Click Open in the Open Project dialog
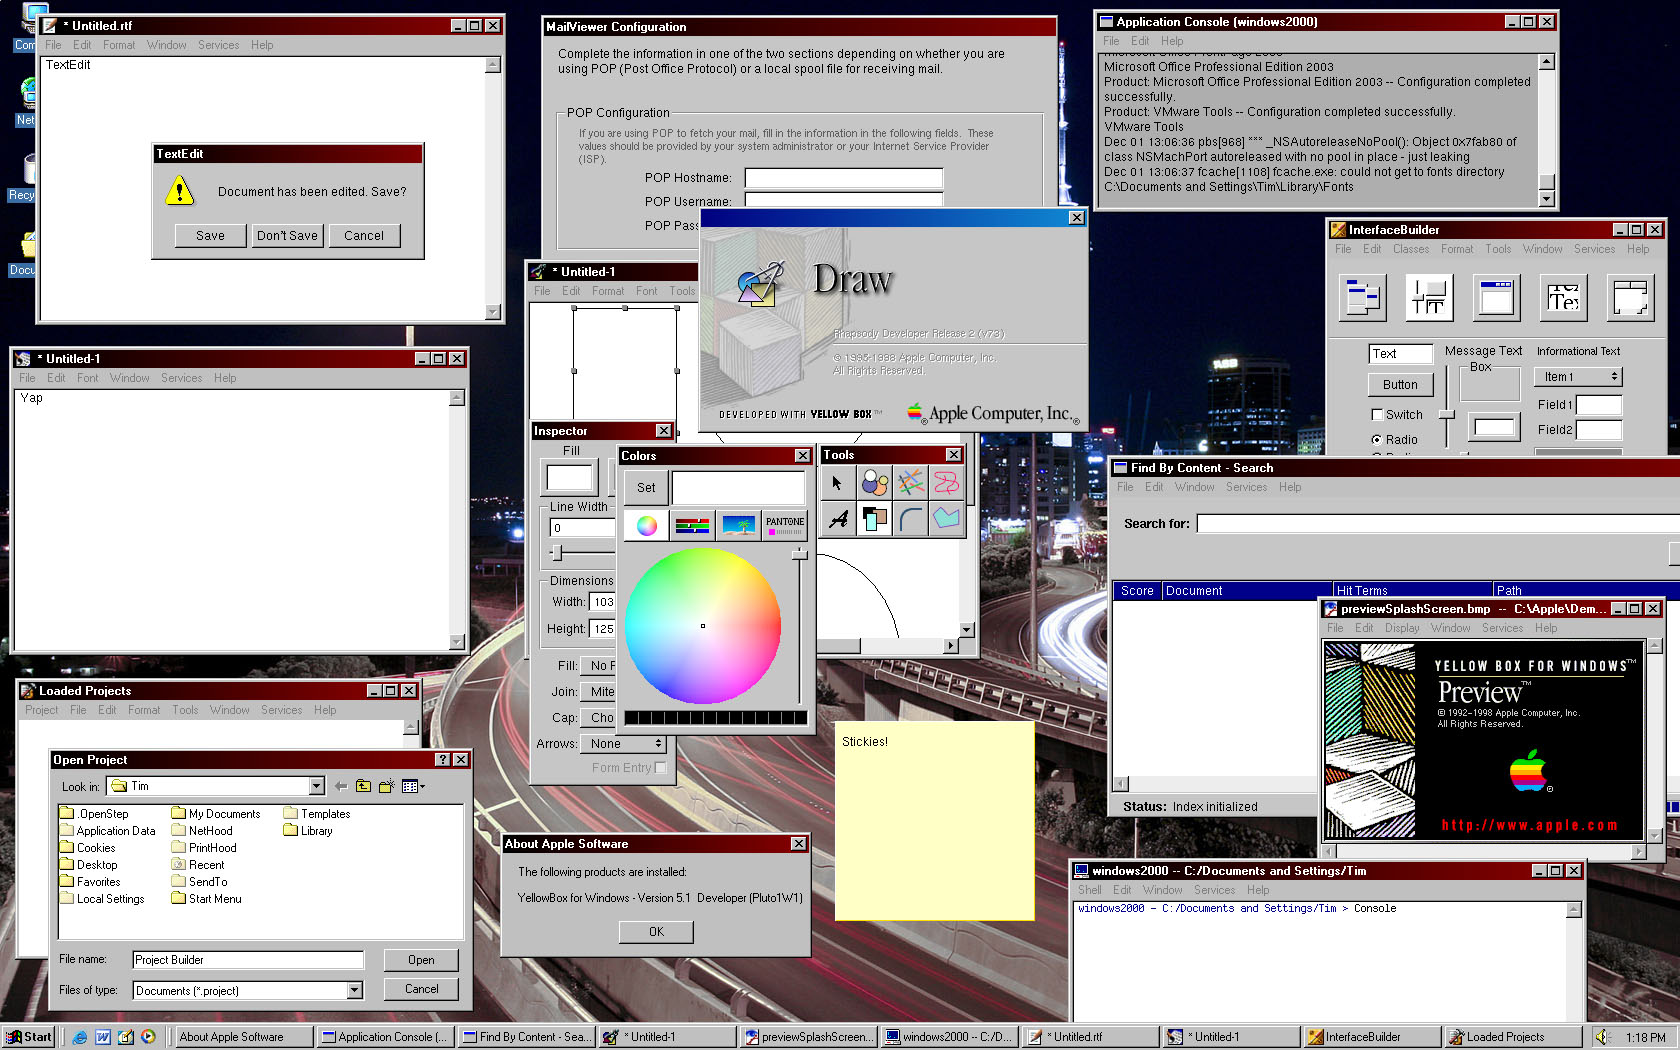 click(x=421, y=960)
